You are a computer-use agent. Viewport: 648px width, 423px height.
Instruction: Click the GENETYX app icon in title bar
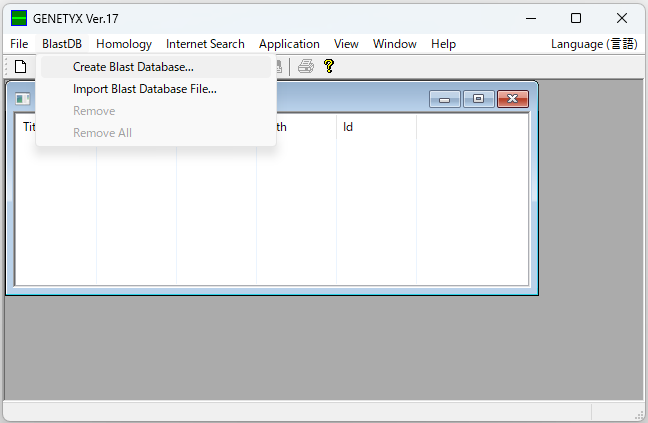coord(19,18)
